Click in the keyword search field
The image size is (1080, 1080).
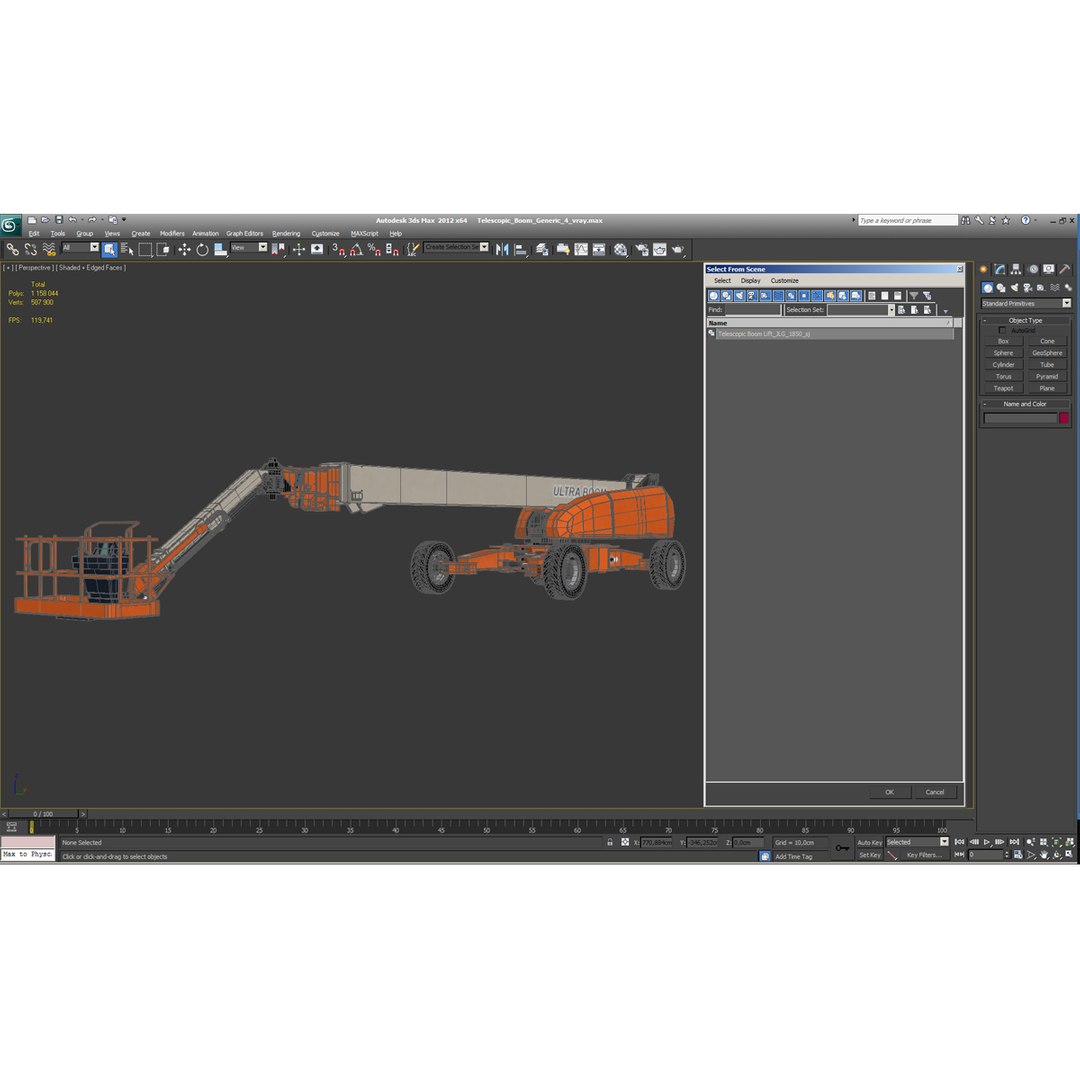tap(908, 220)
